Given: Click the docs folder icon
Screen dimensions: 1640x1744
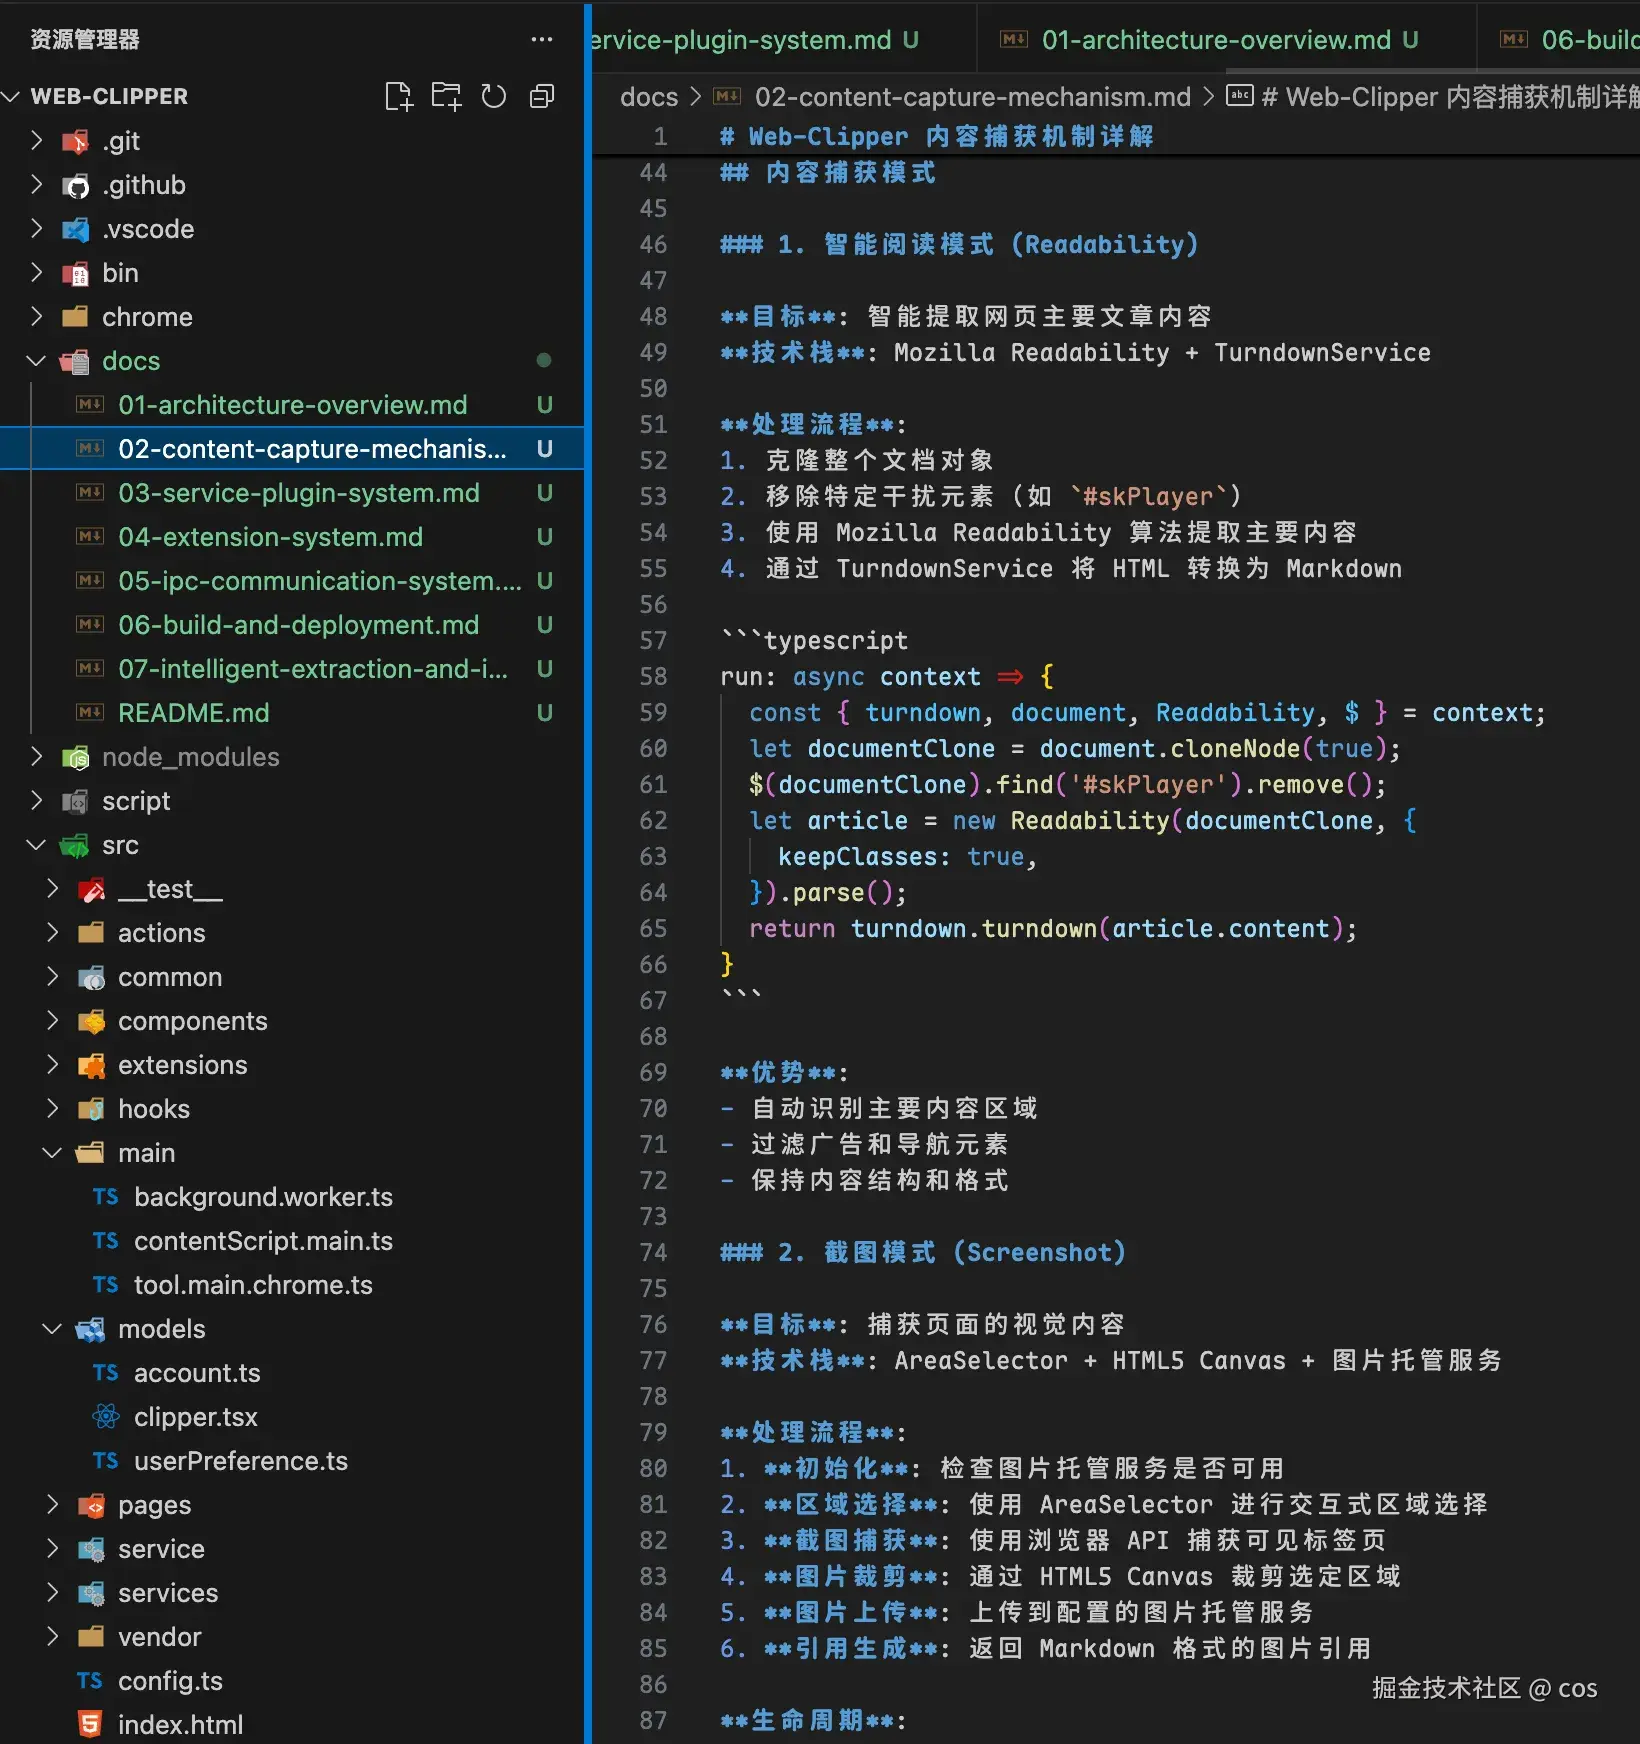Looking at the screenshot, I should pos(76,361).
